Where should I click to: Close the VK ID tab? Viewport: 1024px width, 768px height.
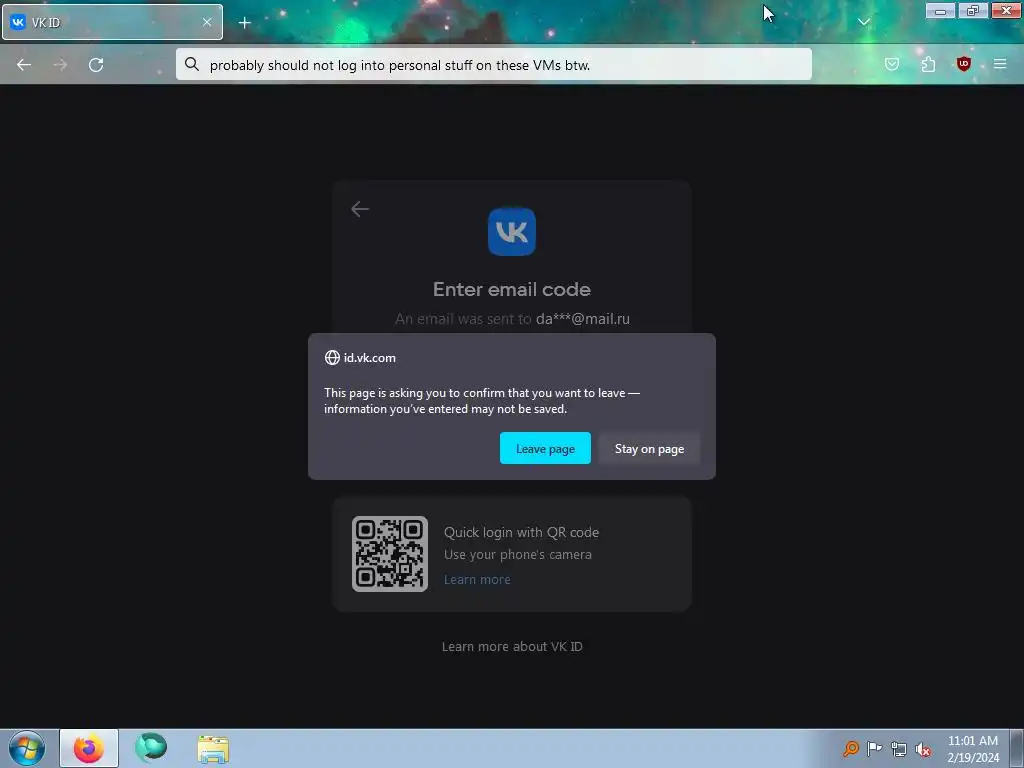point(207,22)
